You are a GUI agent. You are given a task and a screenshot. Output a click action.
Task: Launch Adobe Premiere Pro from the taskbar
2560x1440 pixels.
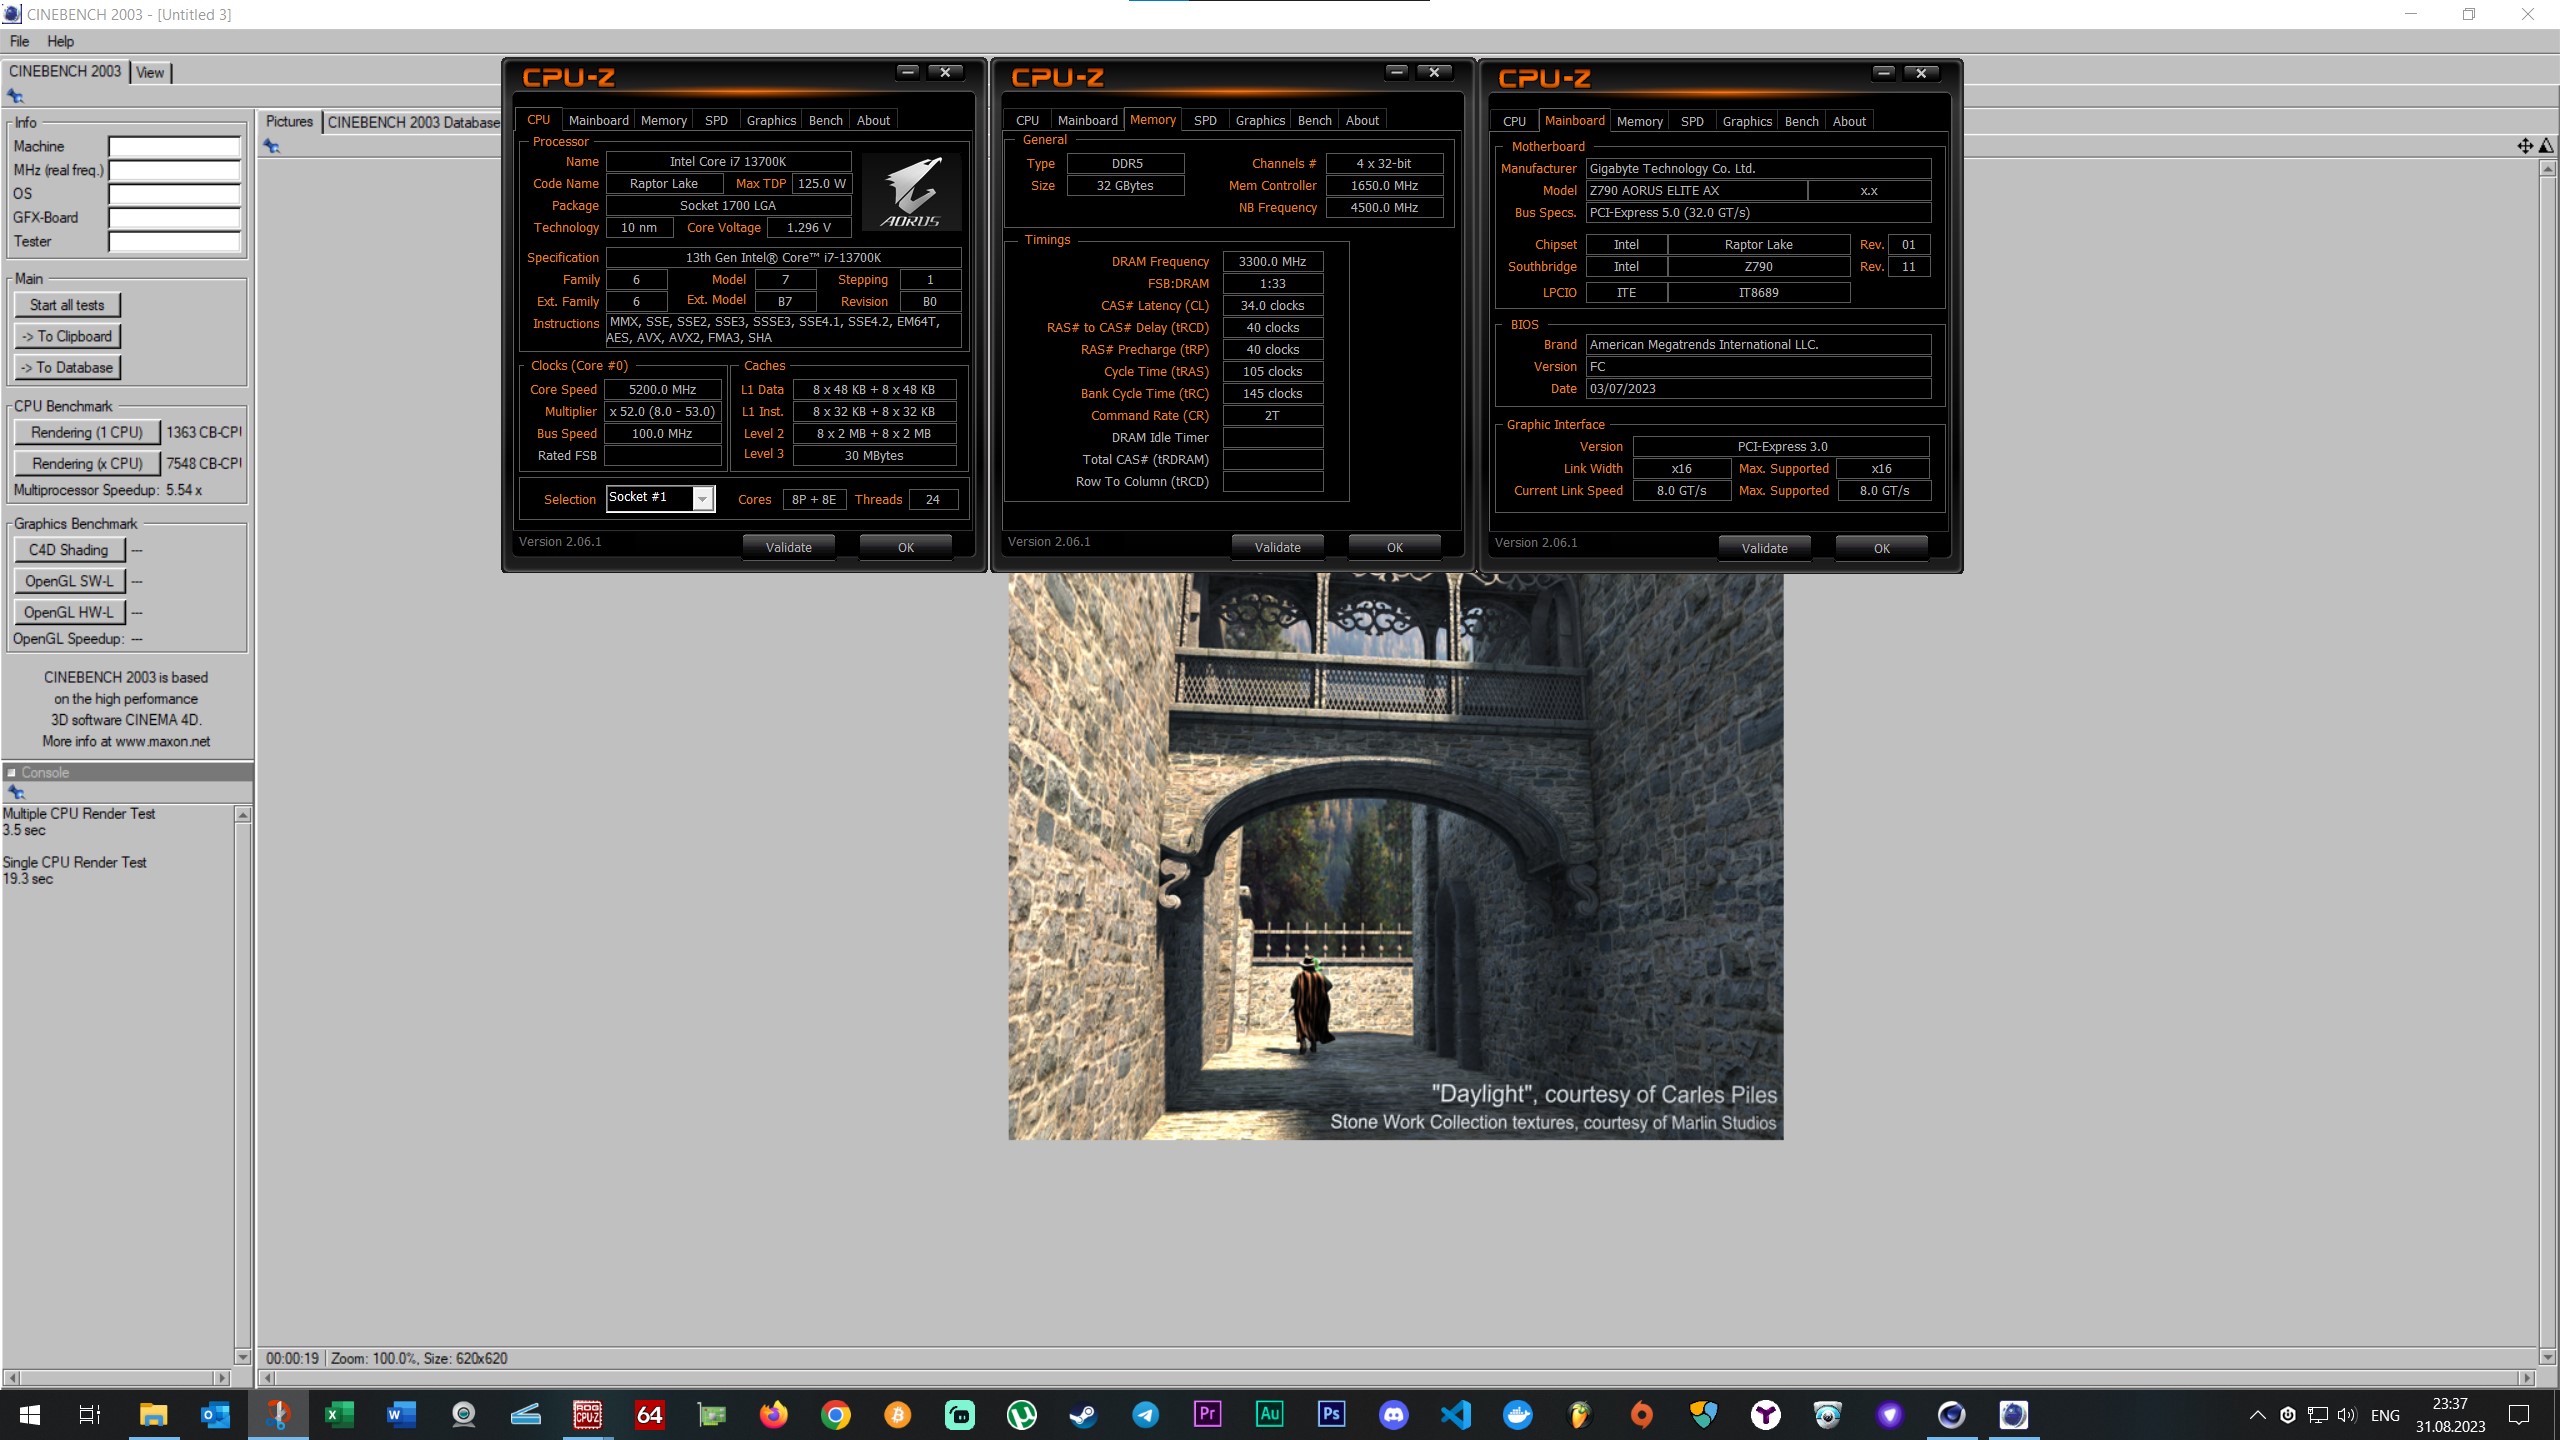(x=1207, y=1414)
